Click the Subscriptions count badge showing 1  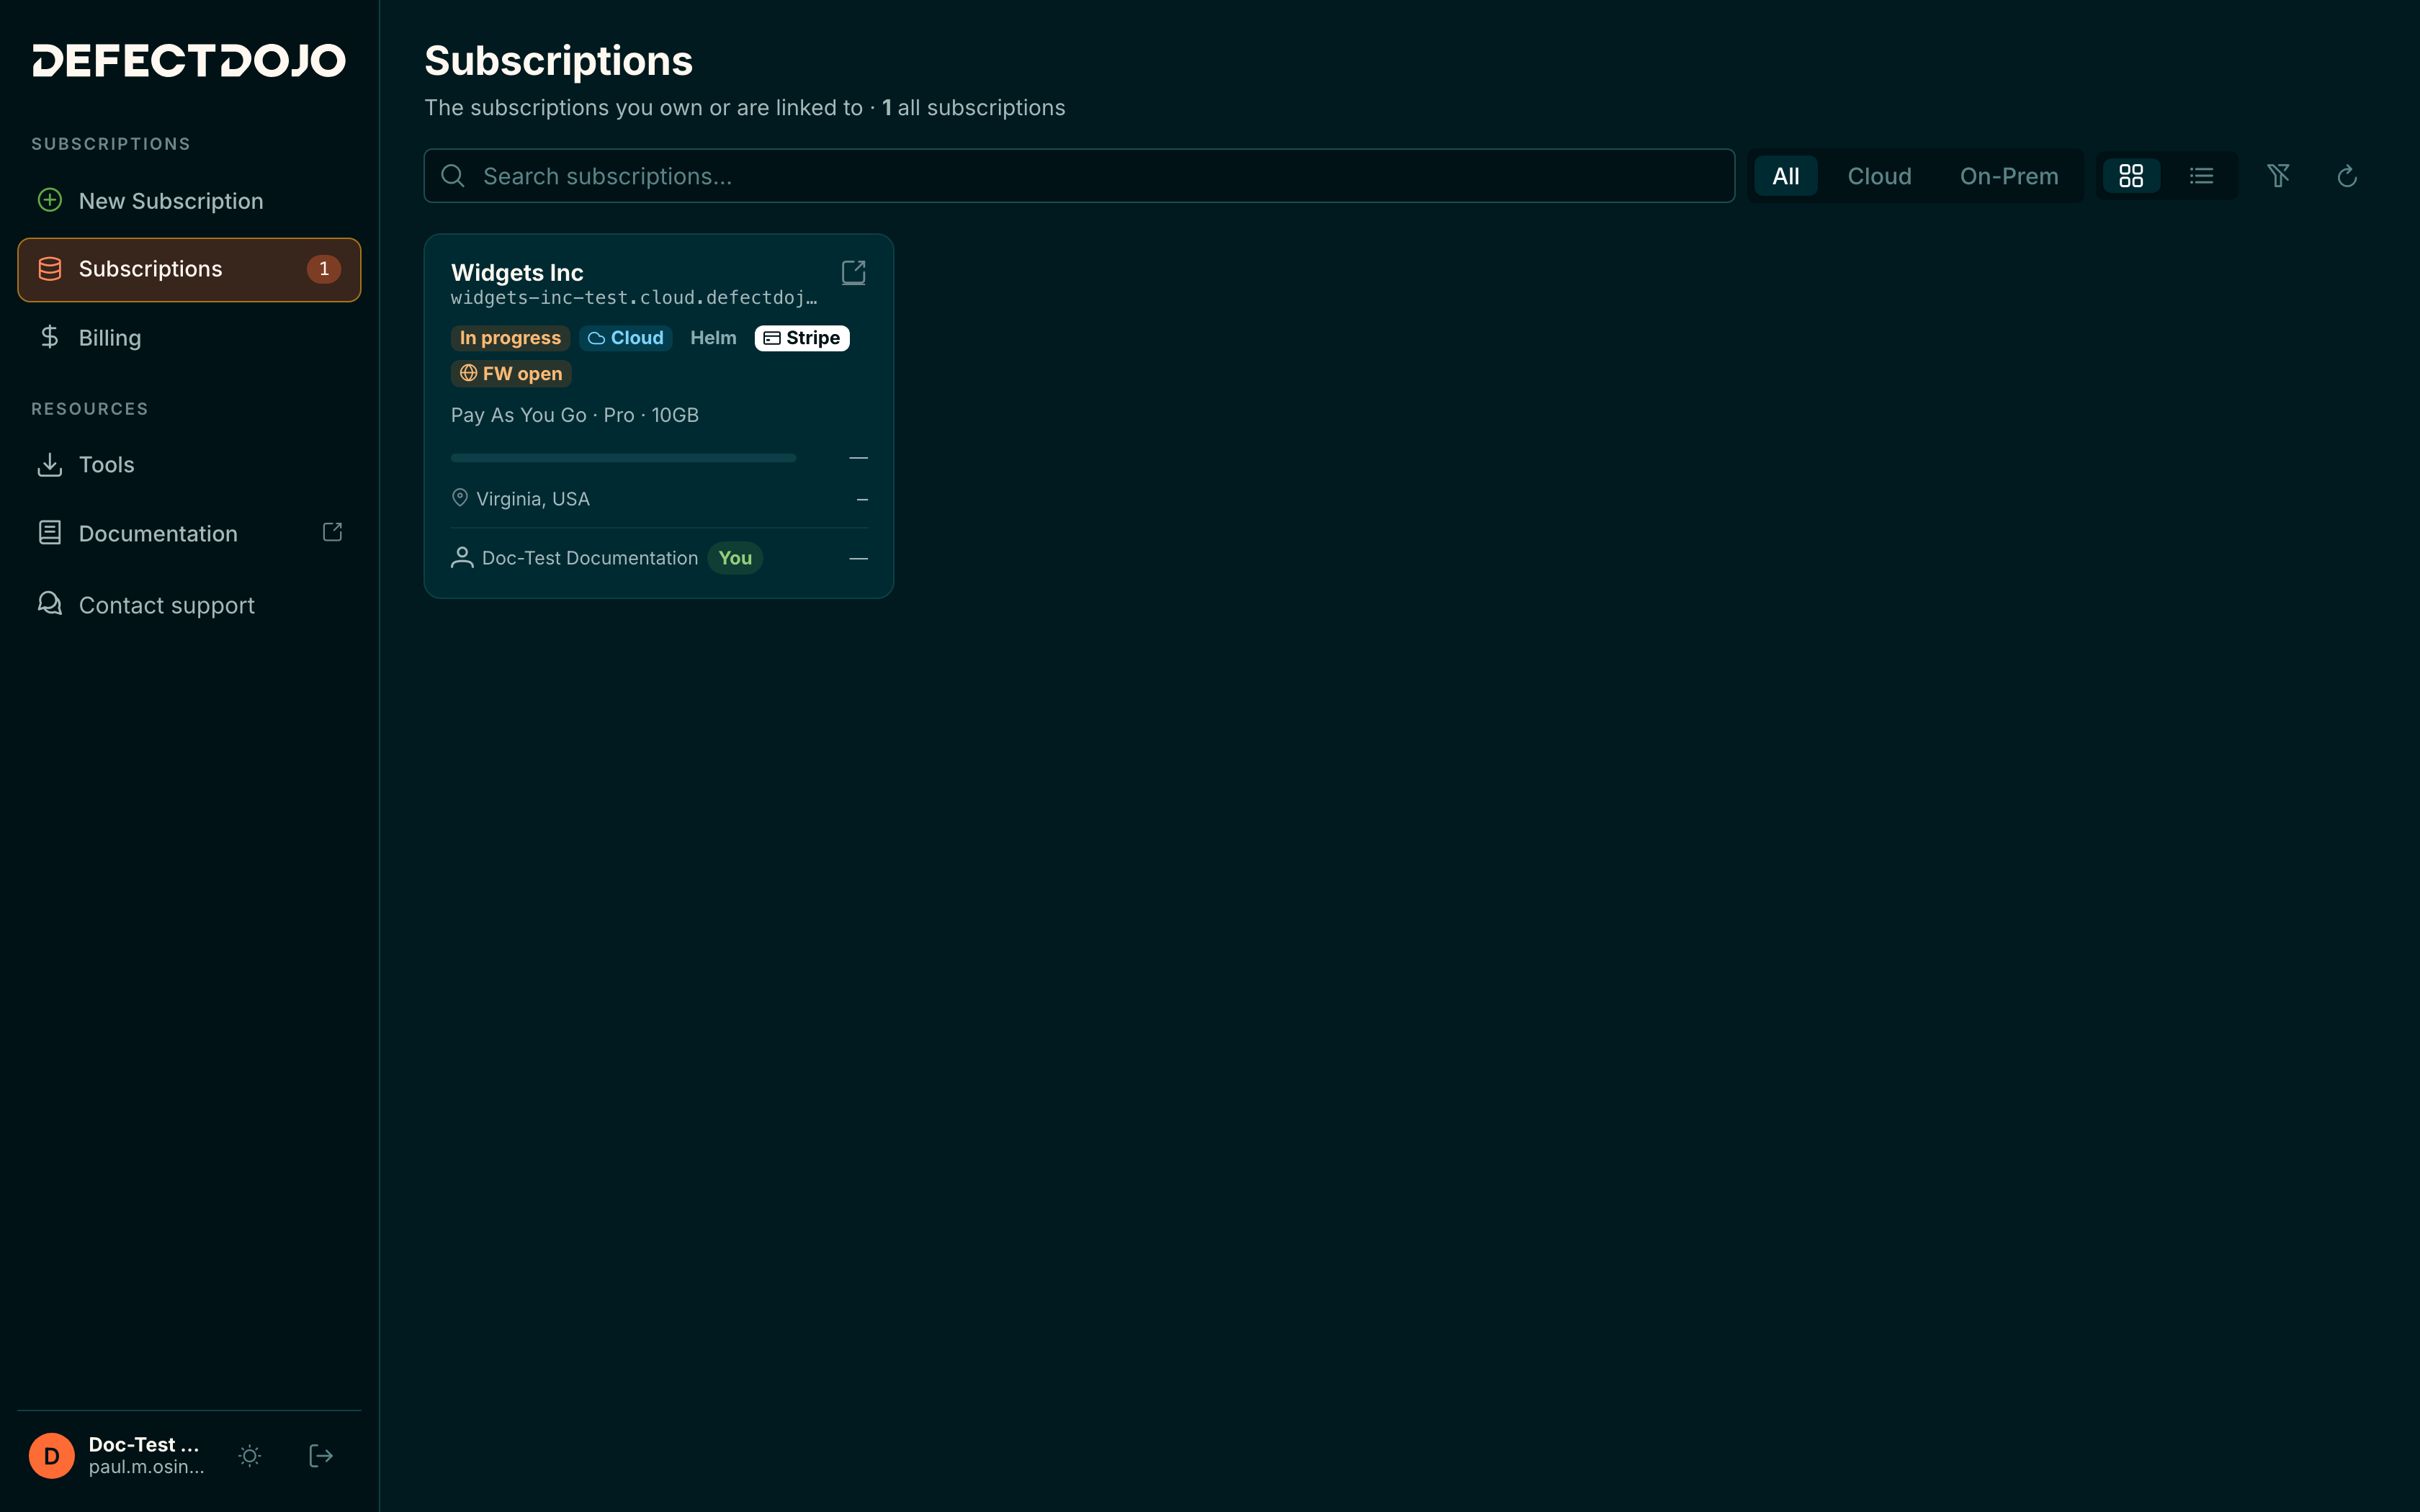pos(324,269)
